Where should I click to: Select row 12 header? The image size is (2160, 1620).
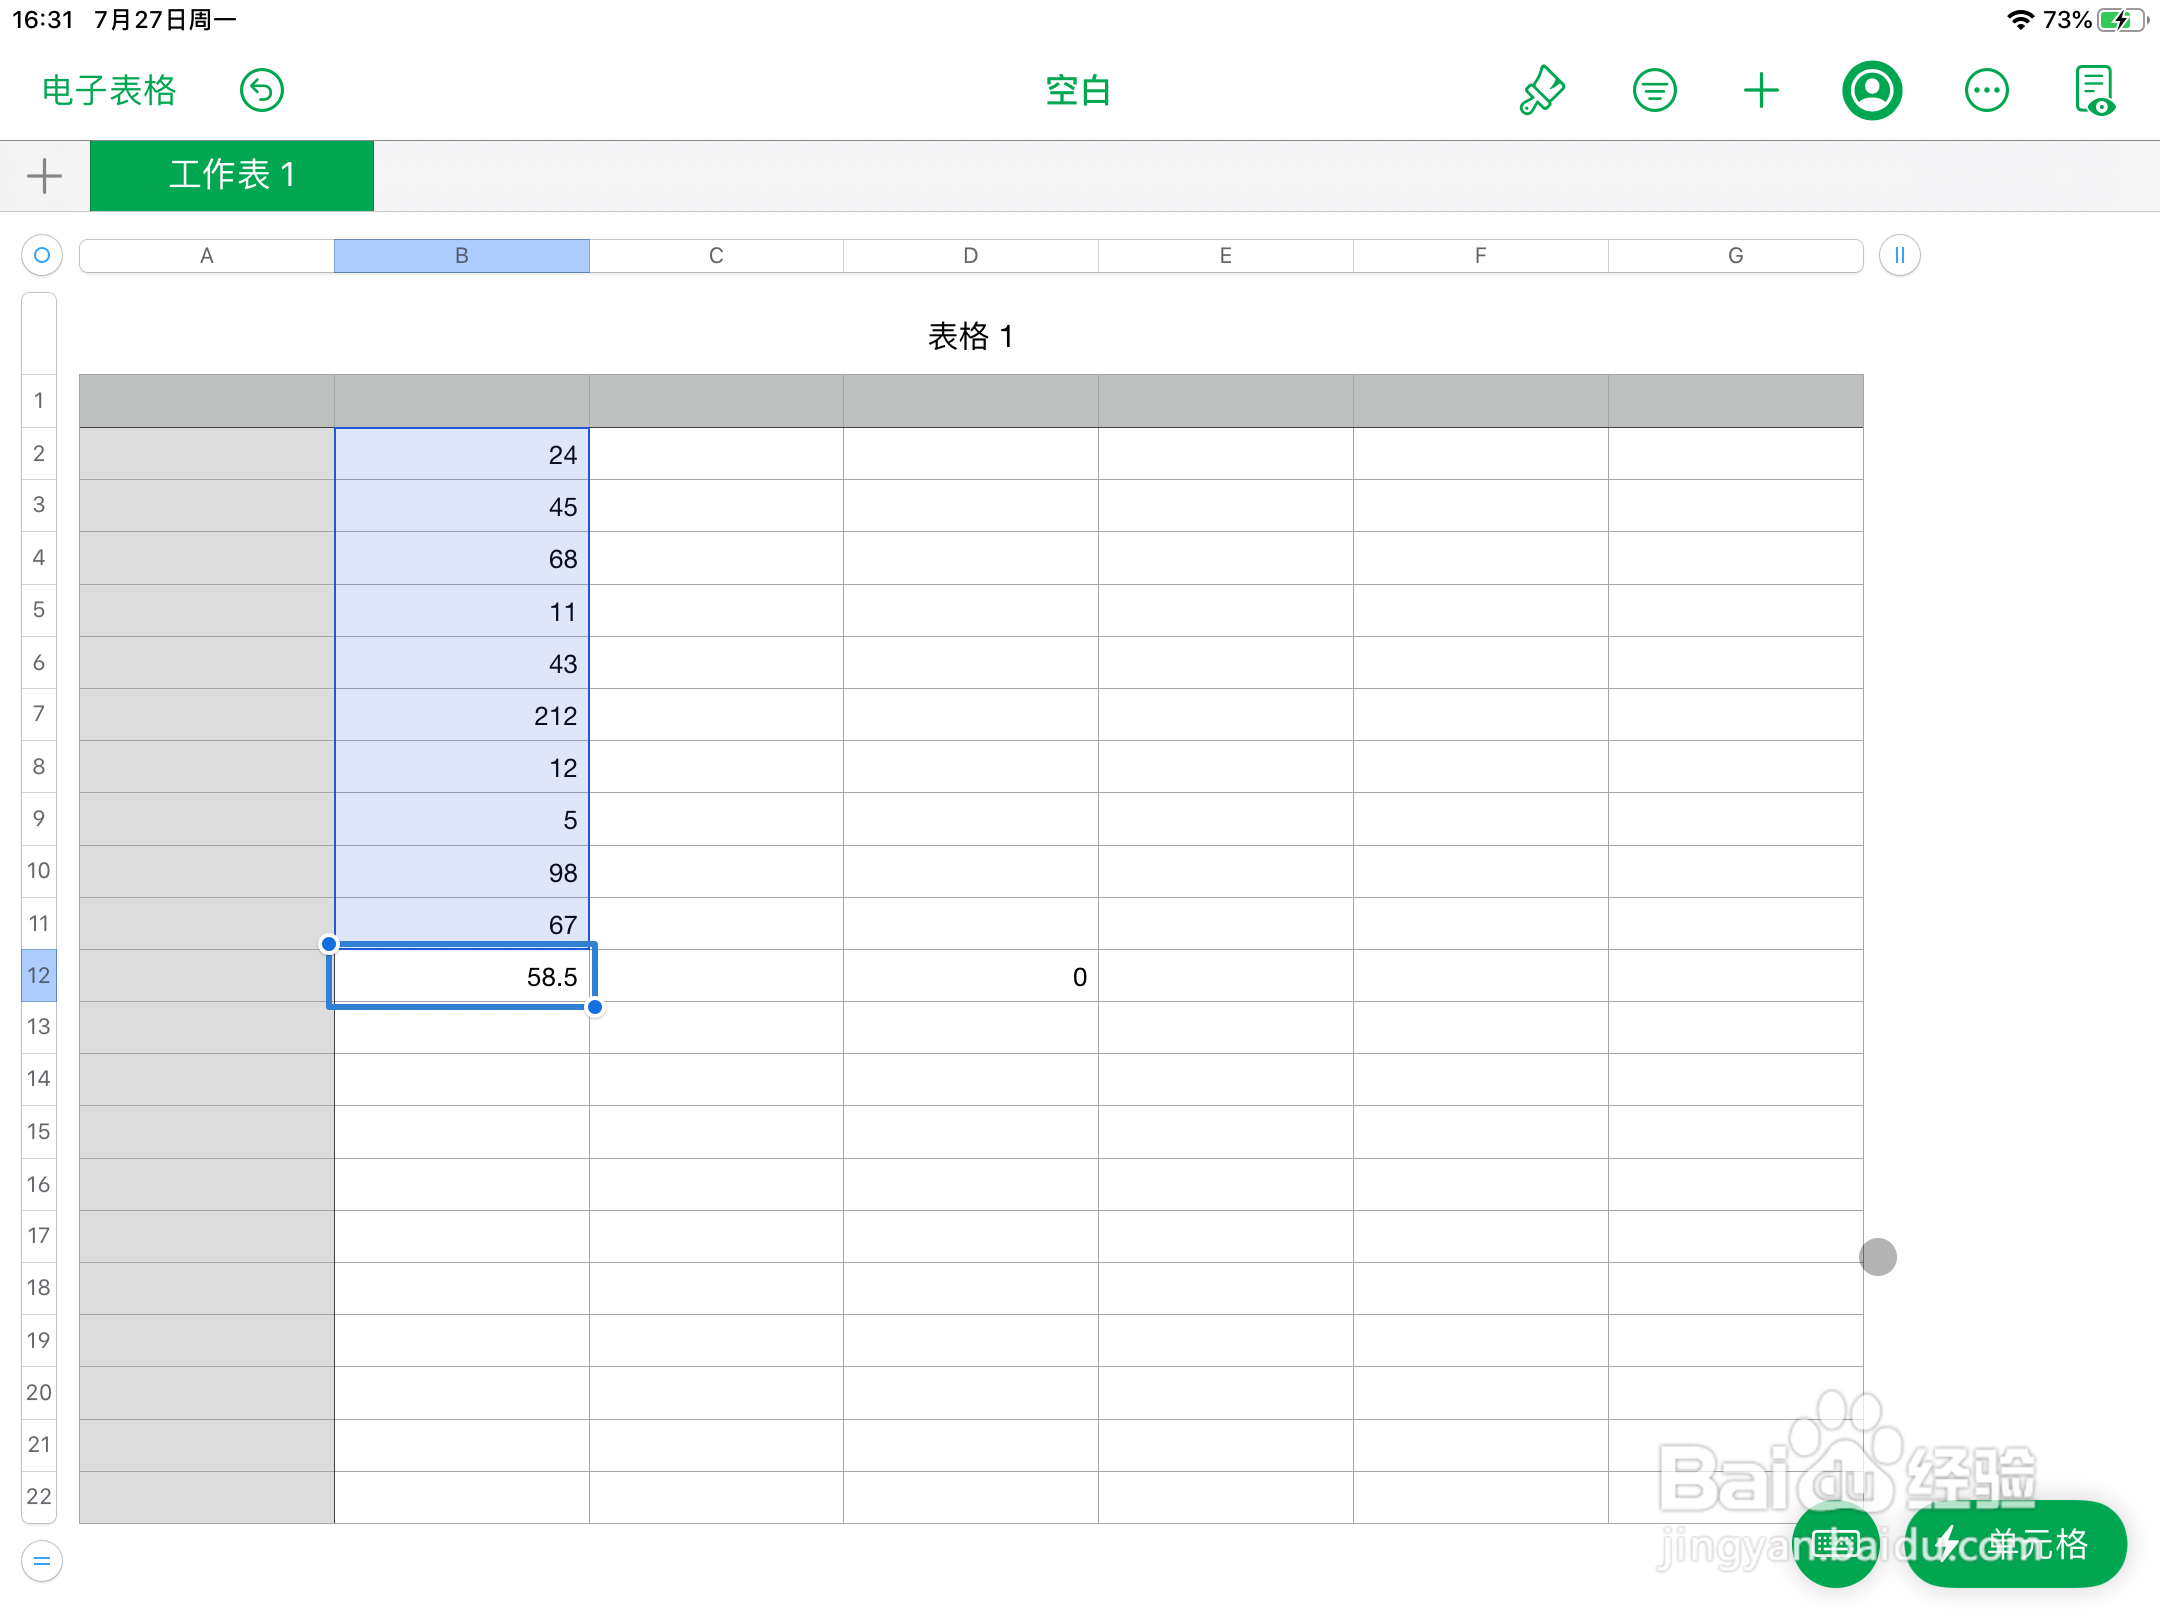pyautogui.click(x=38, y=976)
